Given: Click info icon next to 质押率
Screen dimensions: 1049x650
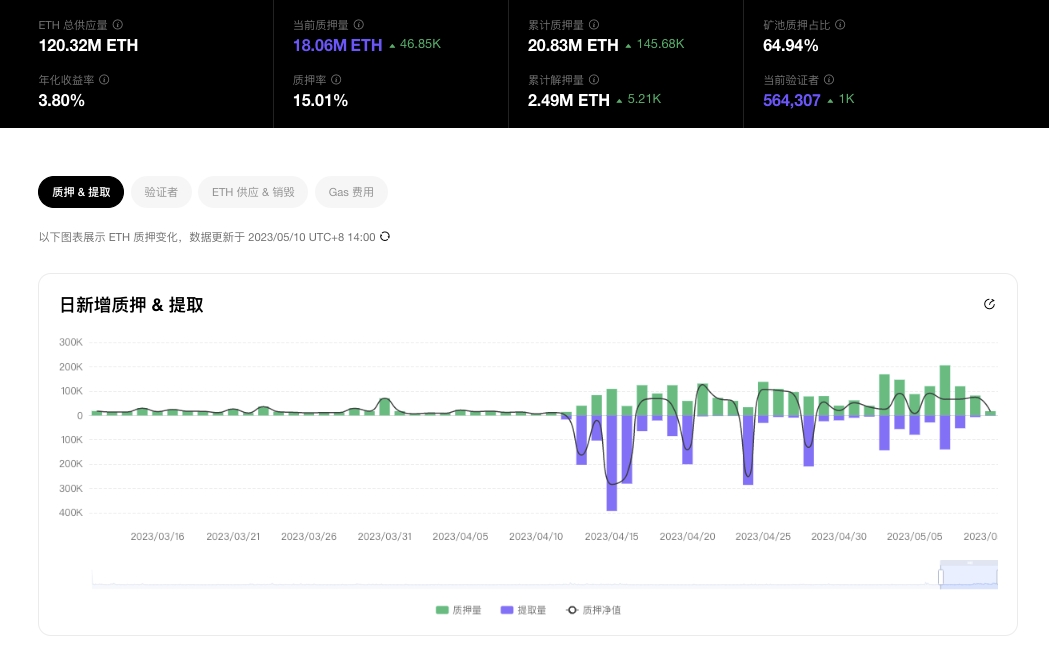Looking at the screenshot, I should click(336, 79).
